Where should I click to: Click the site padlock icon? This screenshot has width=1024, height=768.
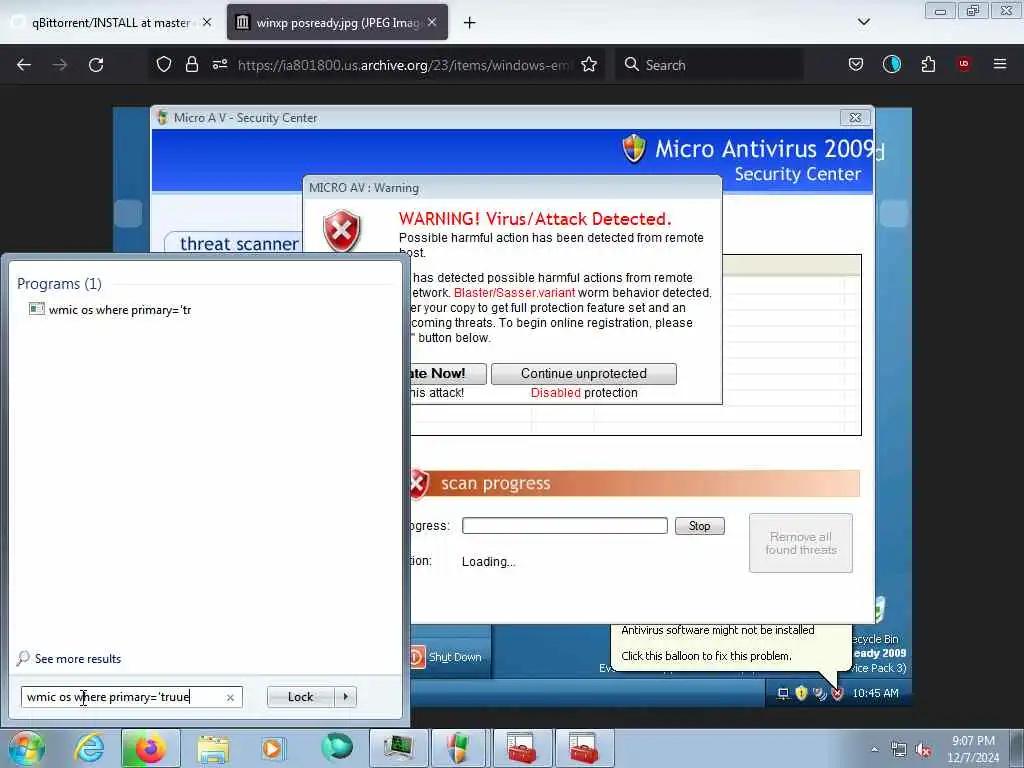191,64
